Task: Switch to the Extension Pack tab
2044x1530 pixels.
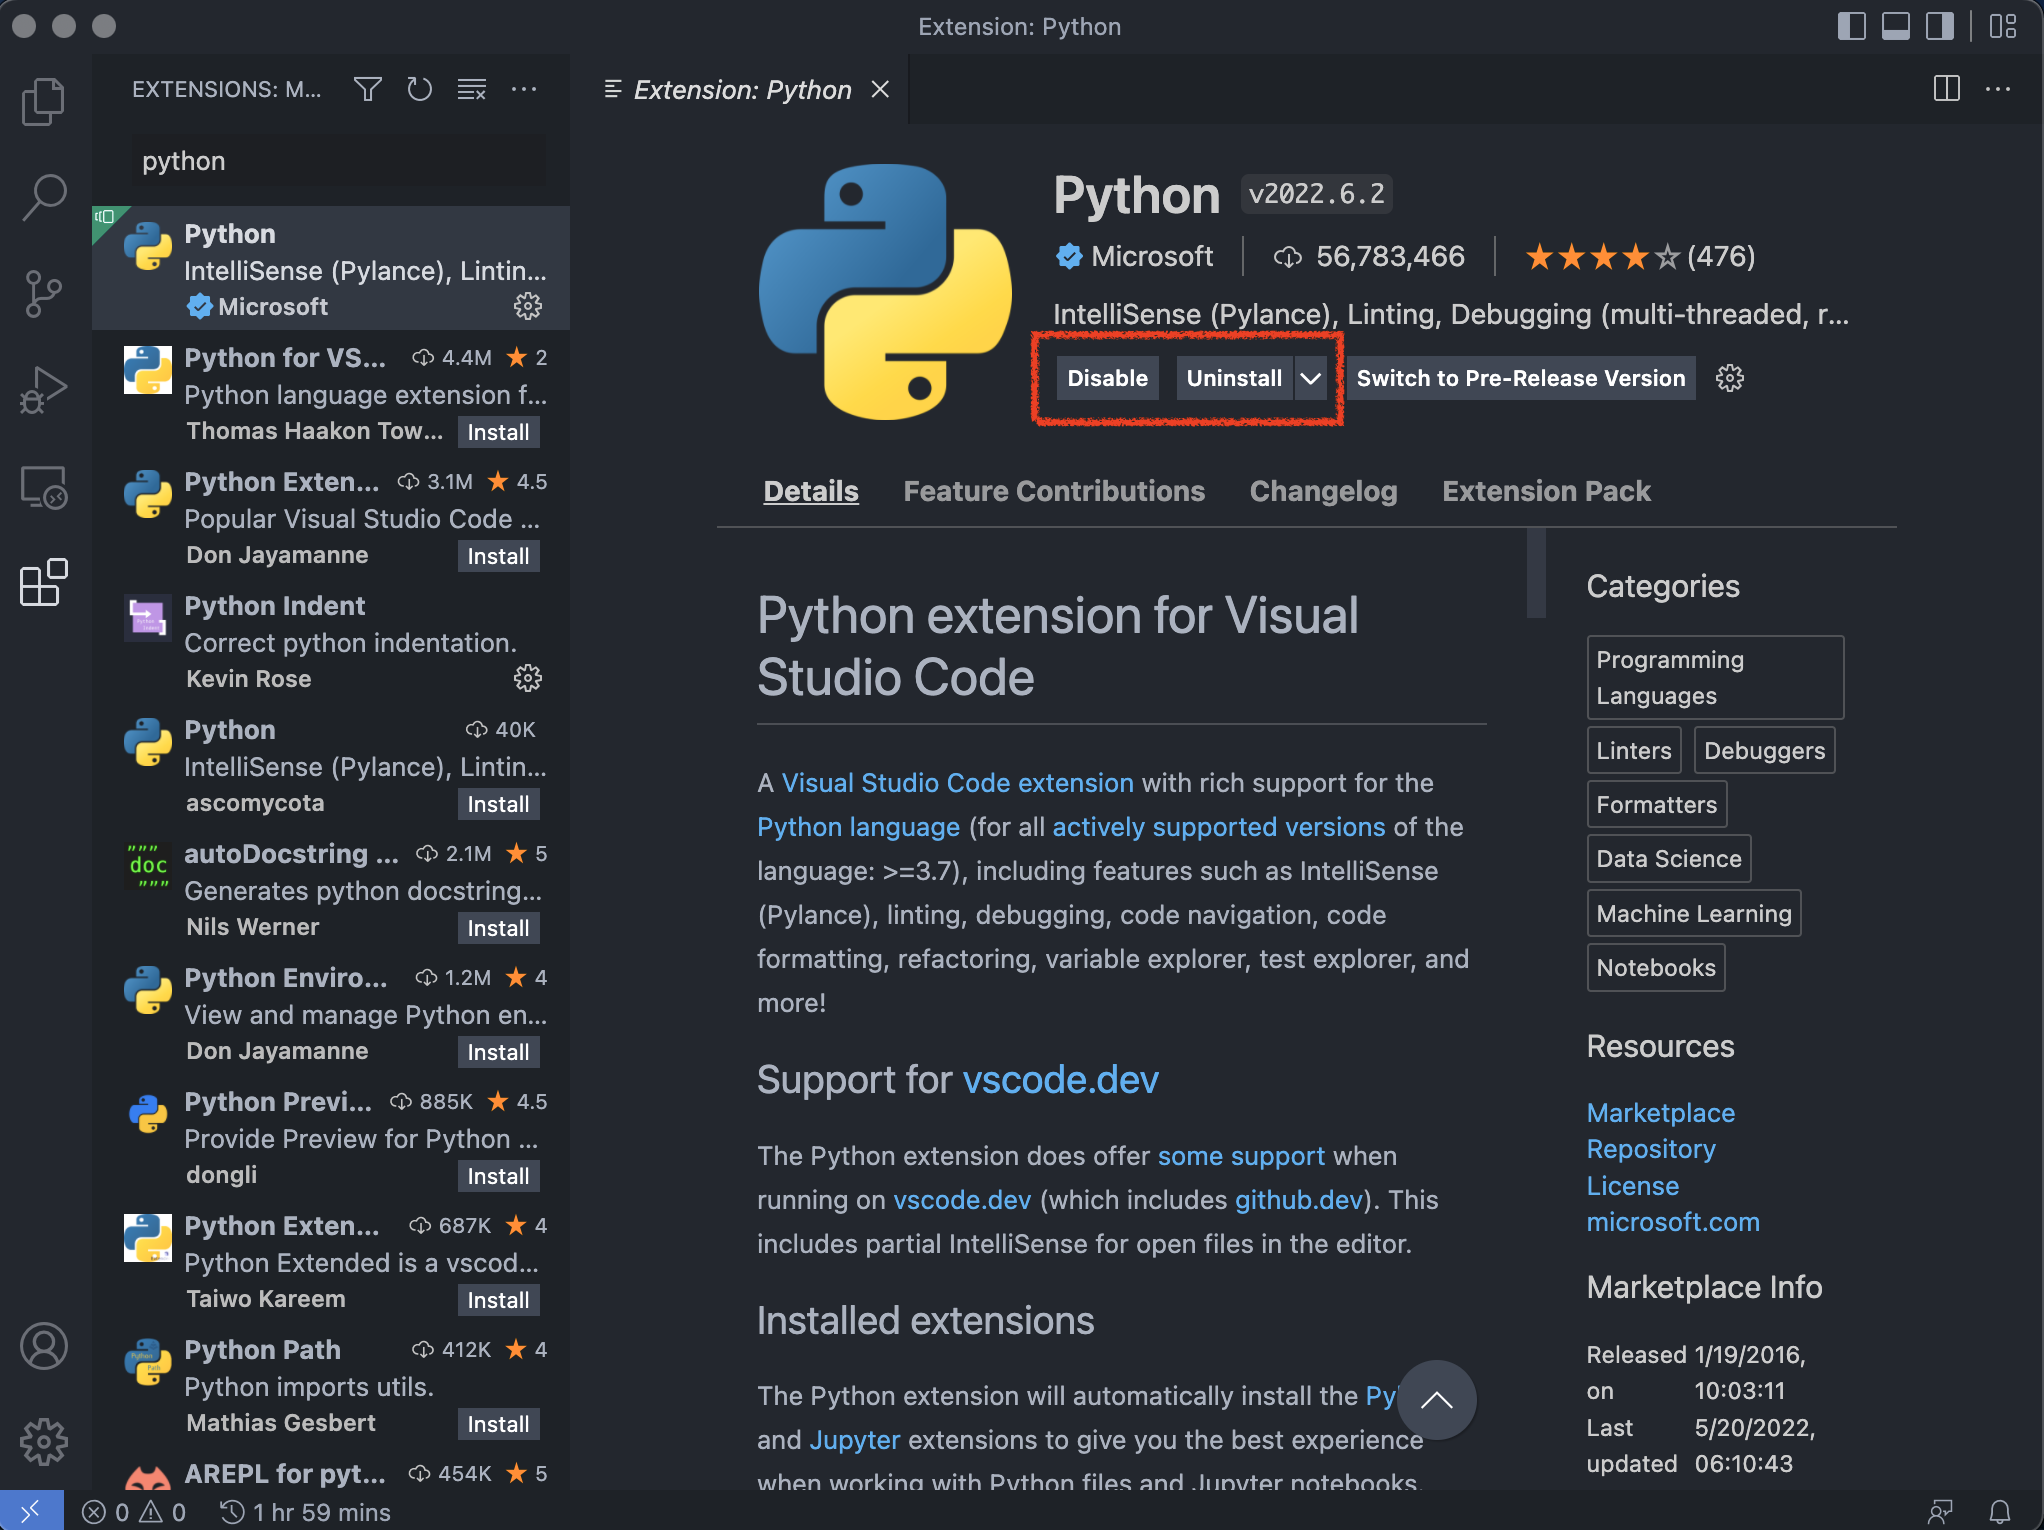Action: coord(1546,491)
